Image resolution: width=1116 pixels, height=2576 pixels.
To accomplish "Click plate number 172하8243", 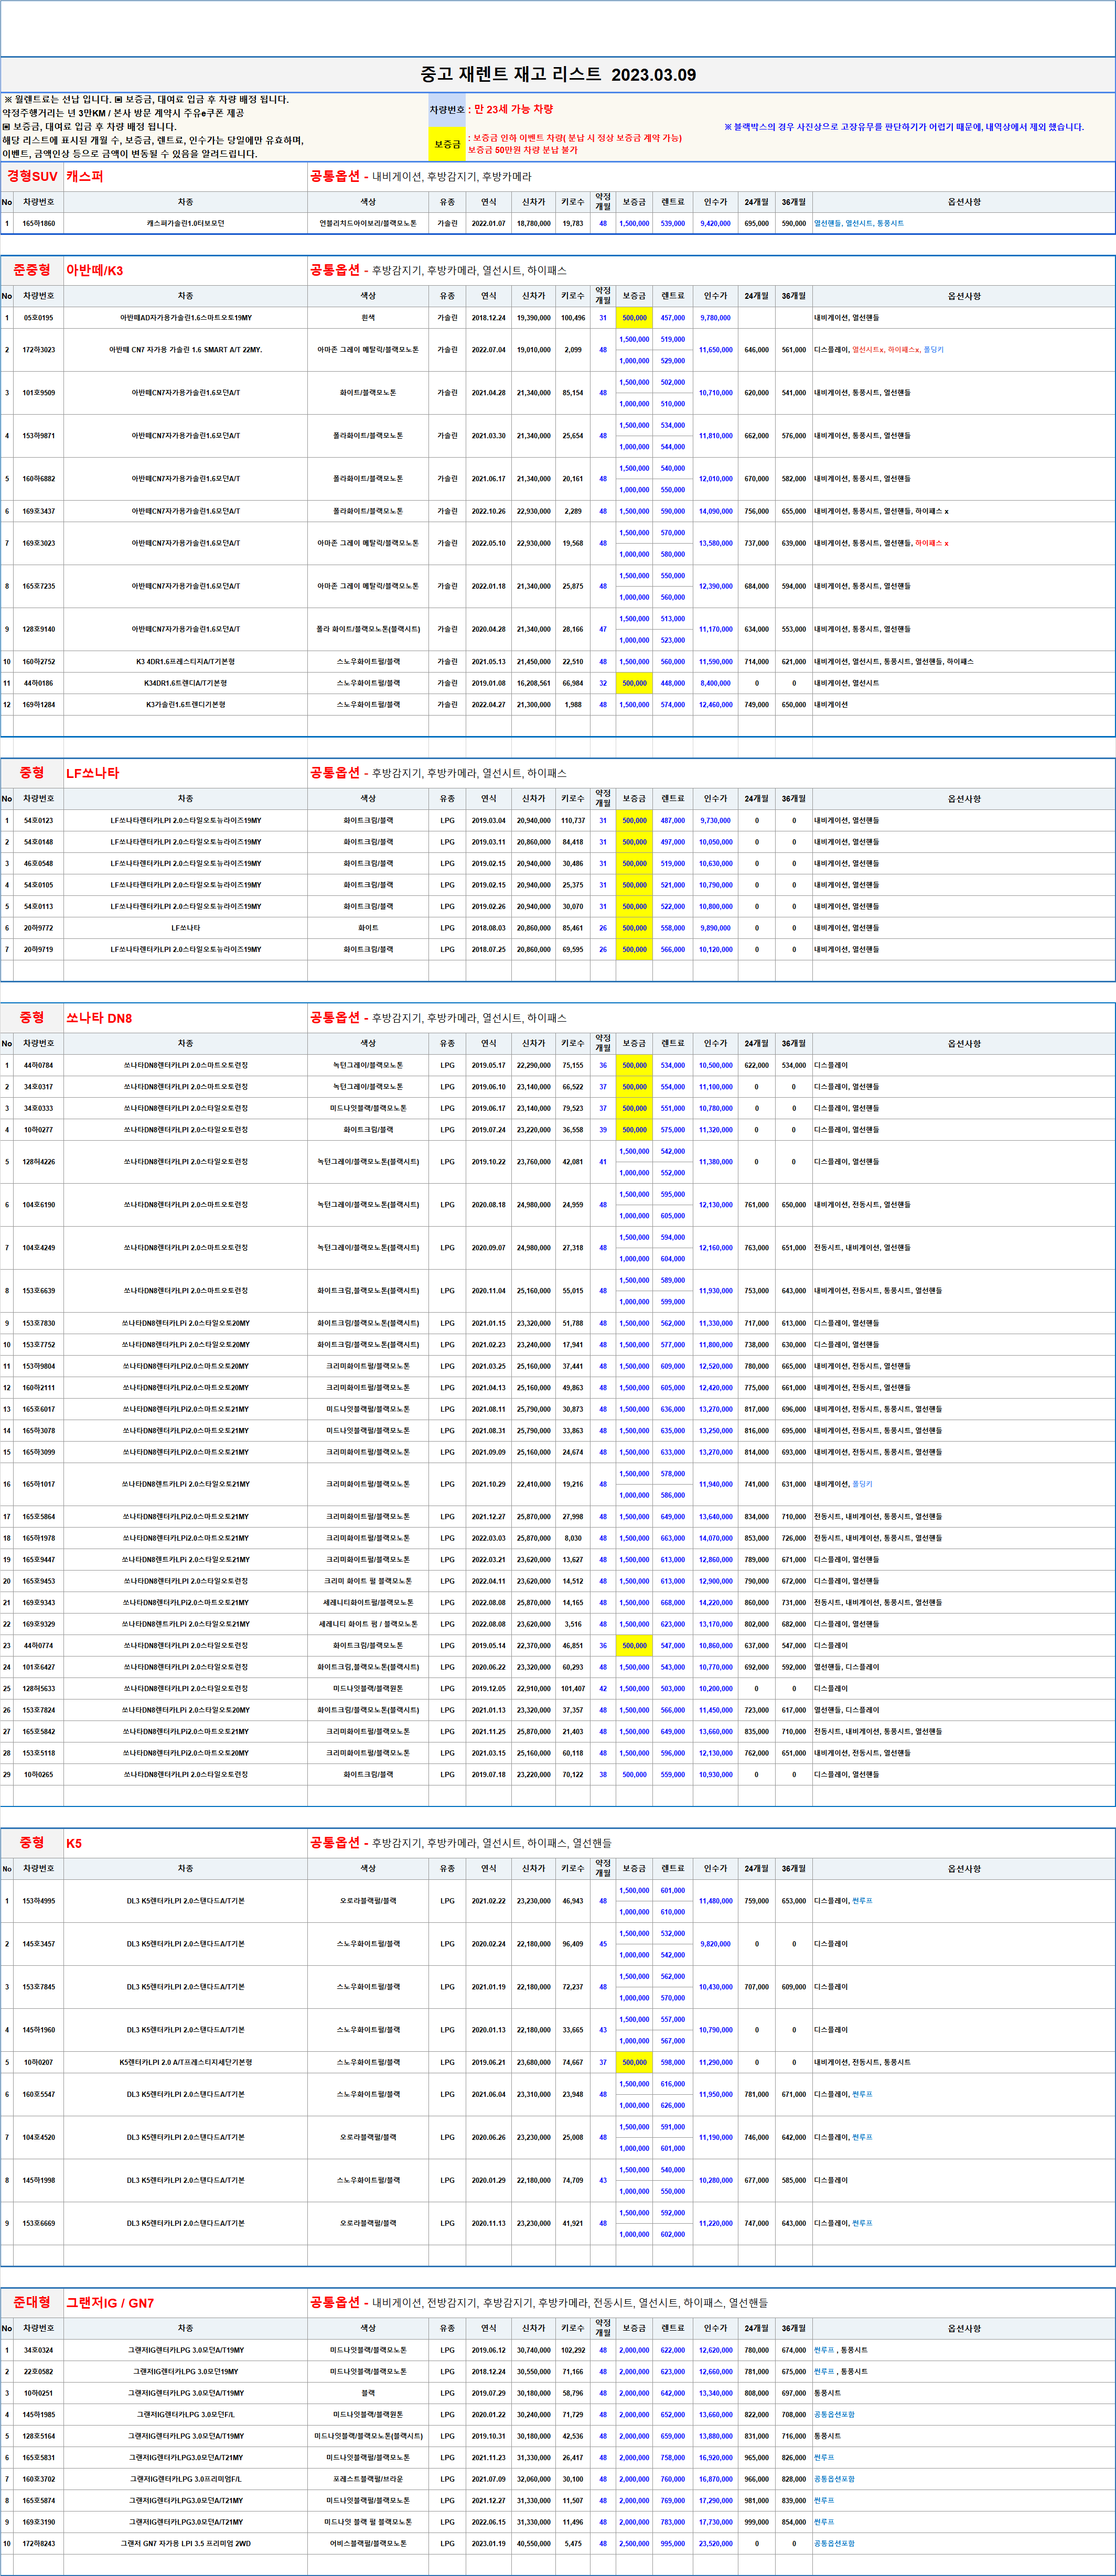I will coord(39,2543).
